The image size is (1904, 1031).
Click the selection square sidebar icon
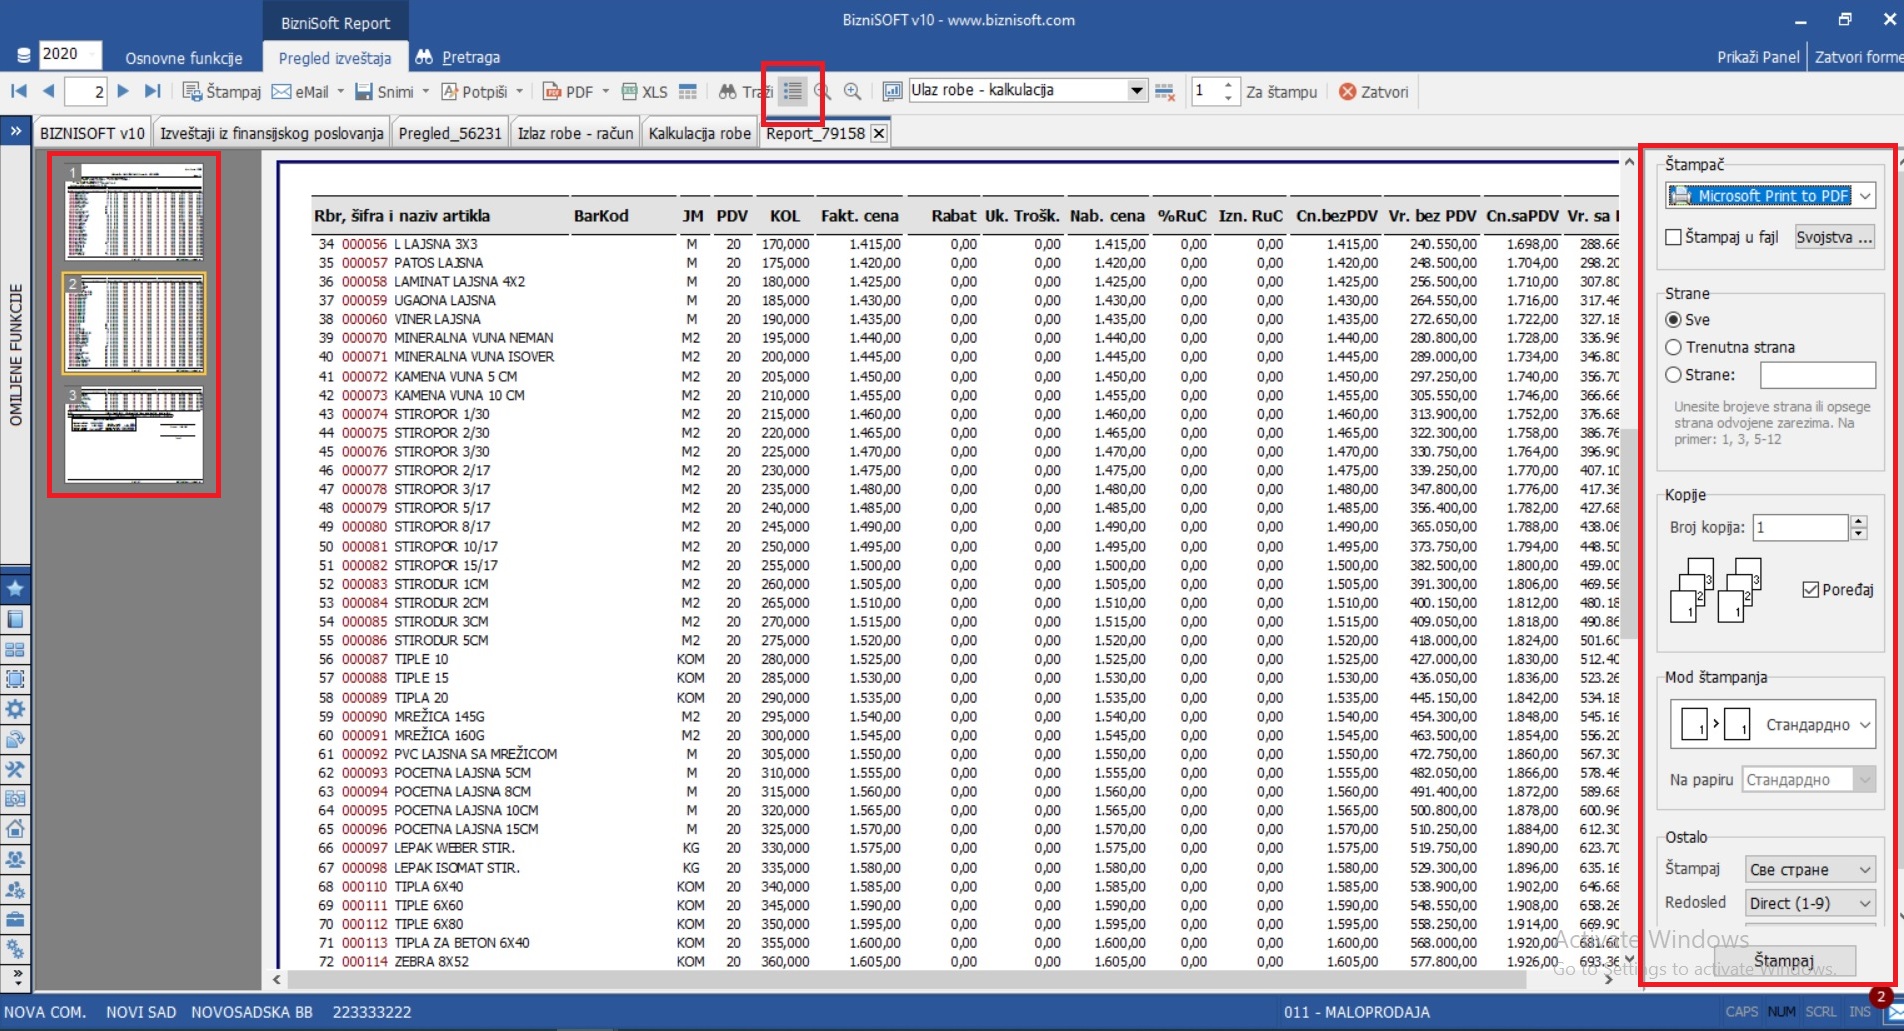(15, 679)
